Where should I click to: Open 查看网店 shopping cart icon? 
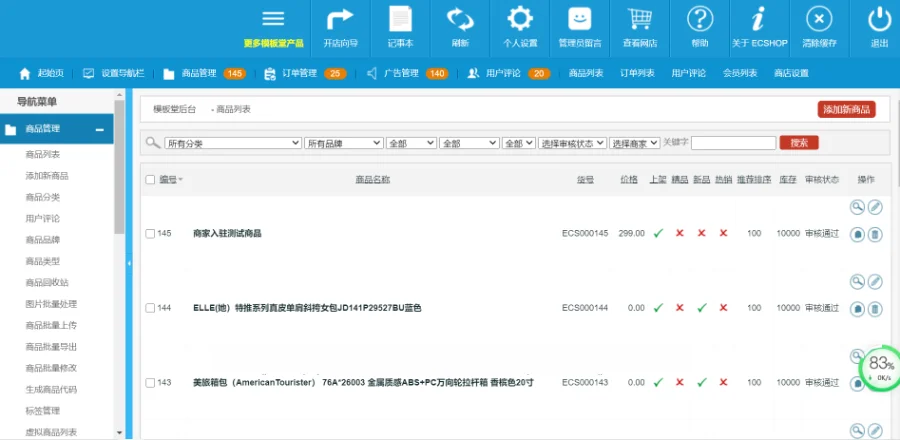640,20
